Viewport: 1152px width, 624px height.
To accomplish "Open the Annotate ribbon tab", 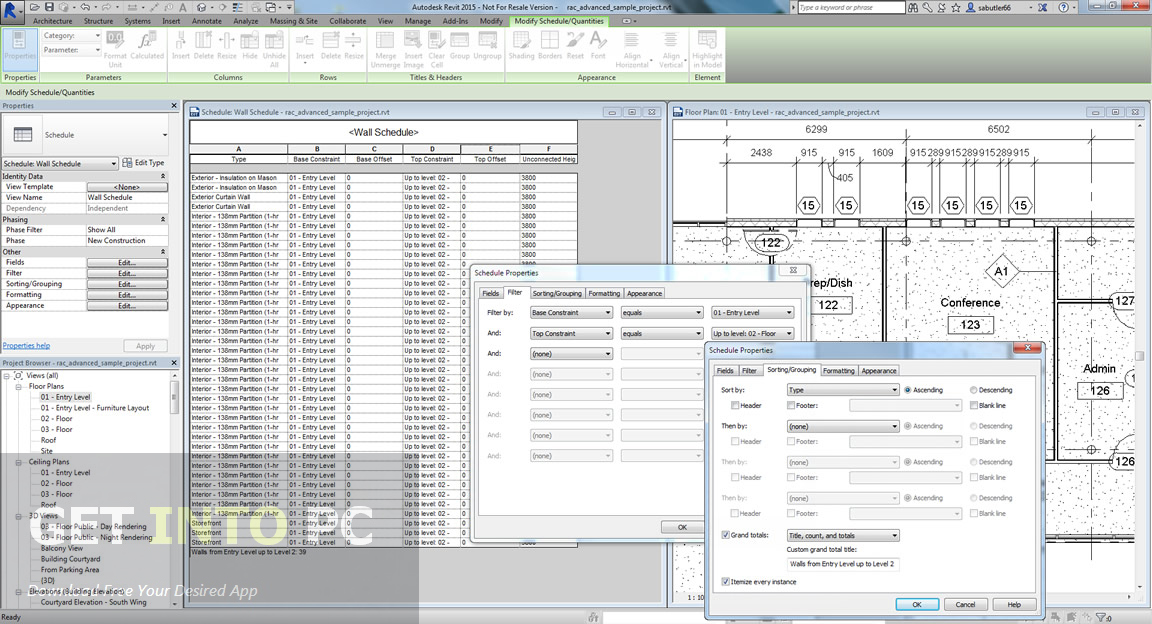I will (x=206, y=21).
